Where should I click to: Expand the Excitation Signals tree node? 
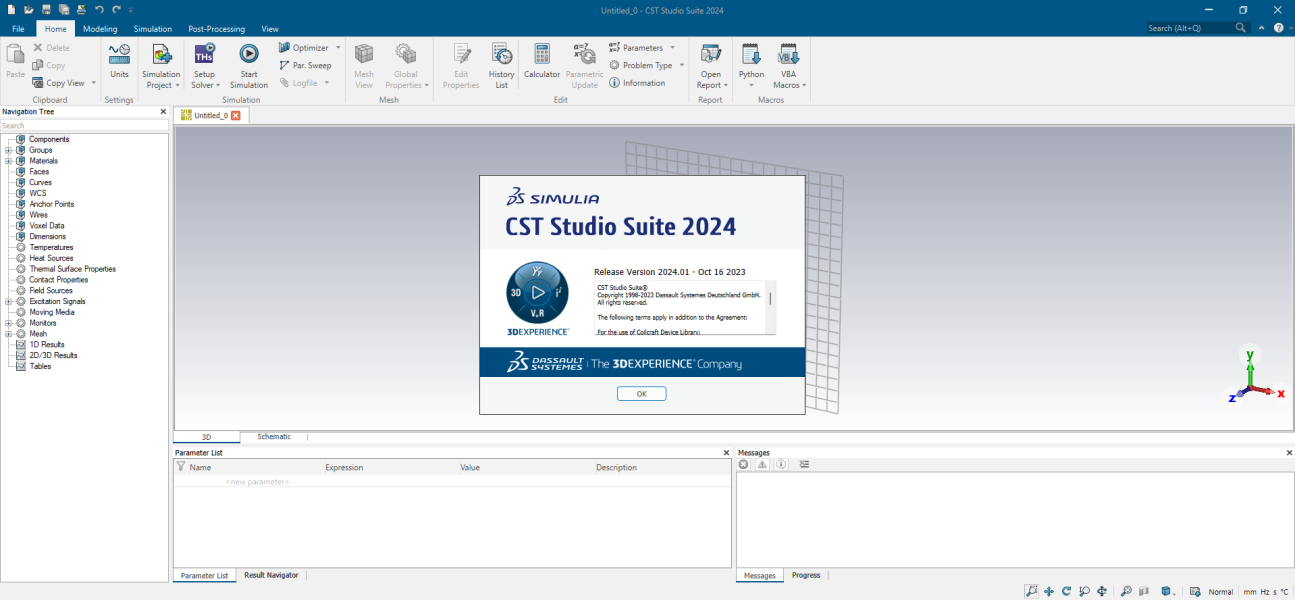click(8, 301)
